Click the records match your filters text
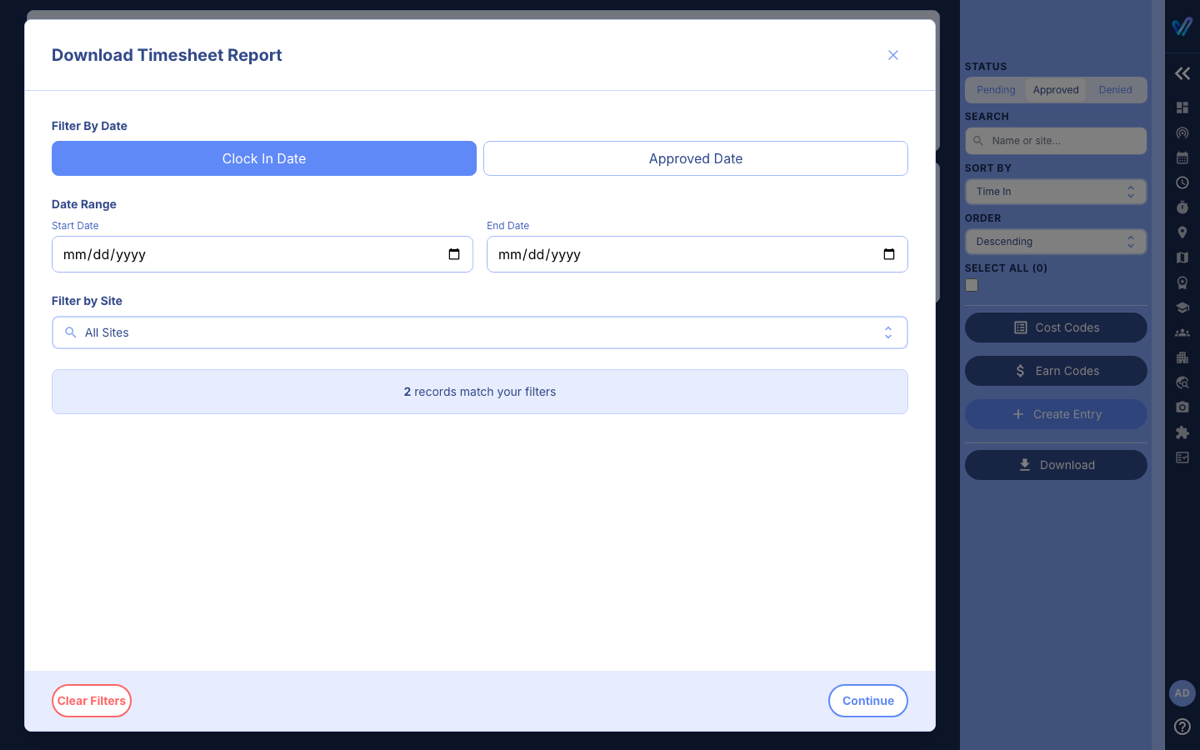1200x750 pixels. [x=480, y=392]
